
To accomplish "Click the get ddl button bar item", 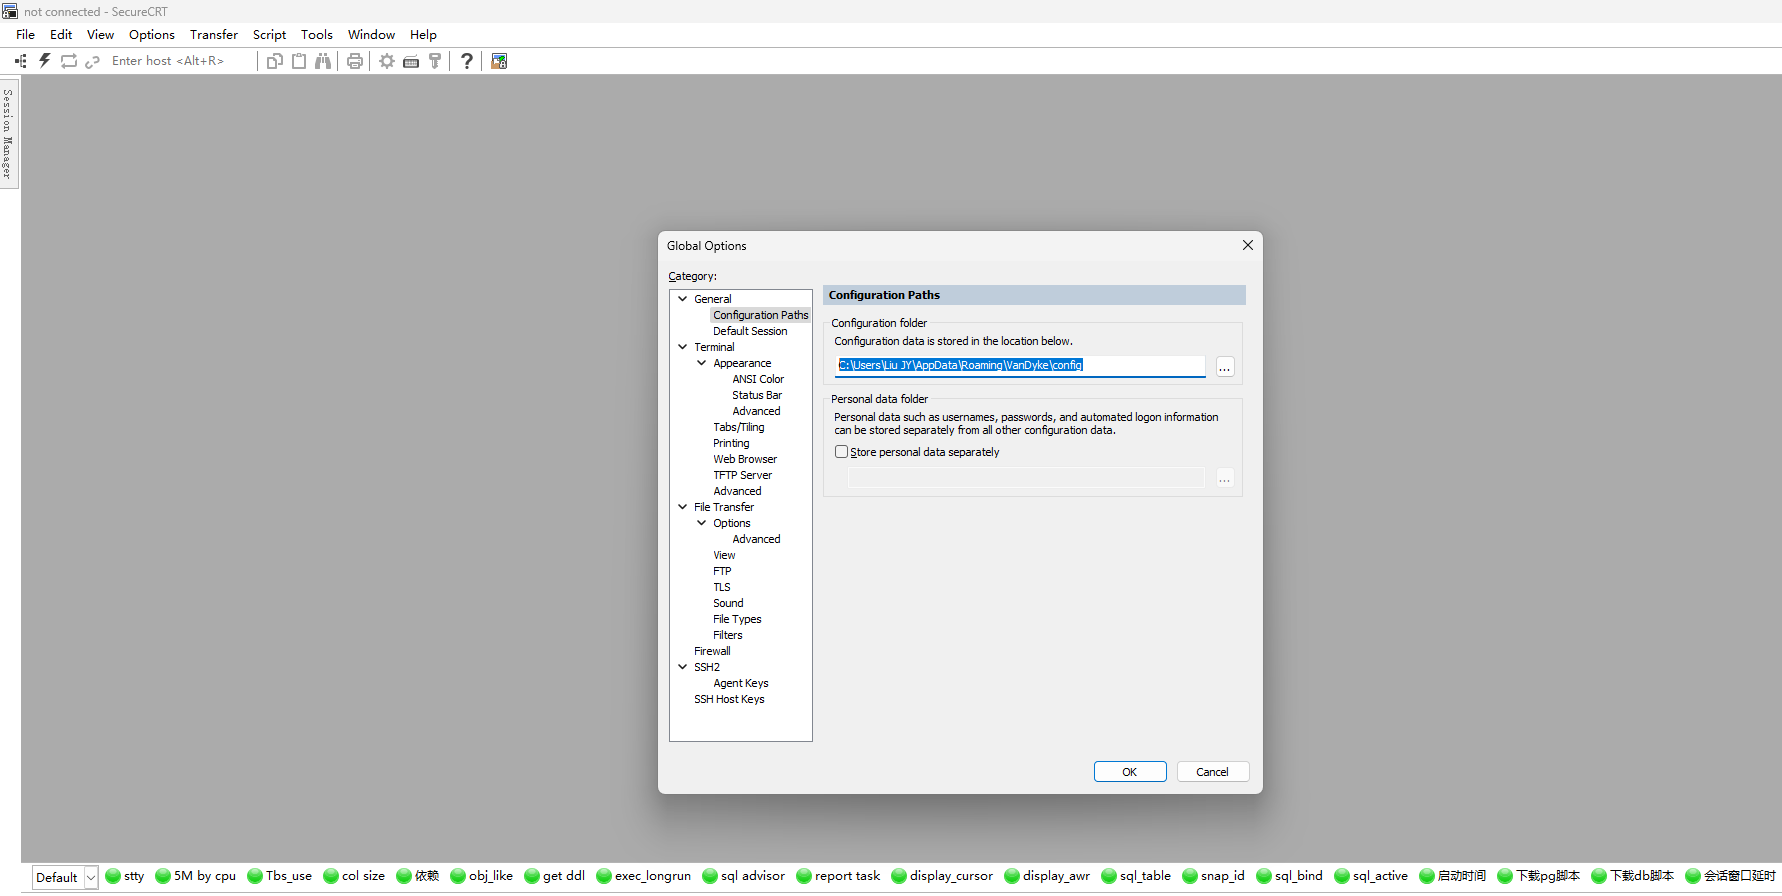I will tap(555, 876).
